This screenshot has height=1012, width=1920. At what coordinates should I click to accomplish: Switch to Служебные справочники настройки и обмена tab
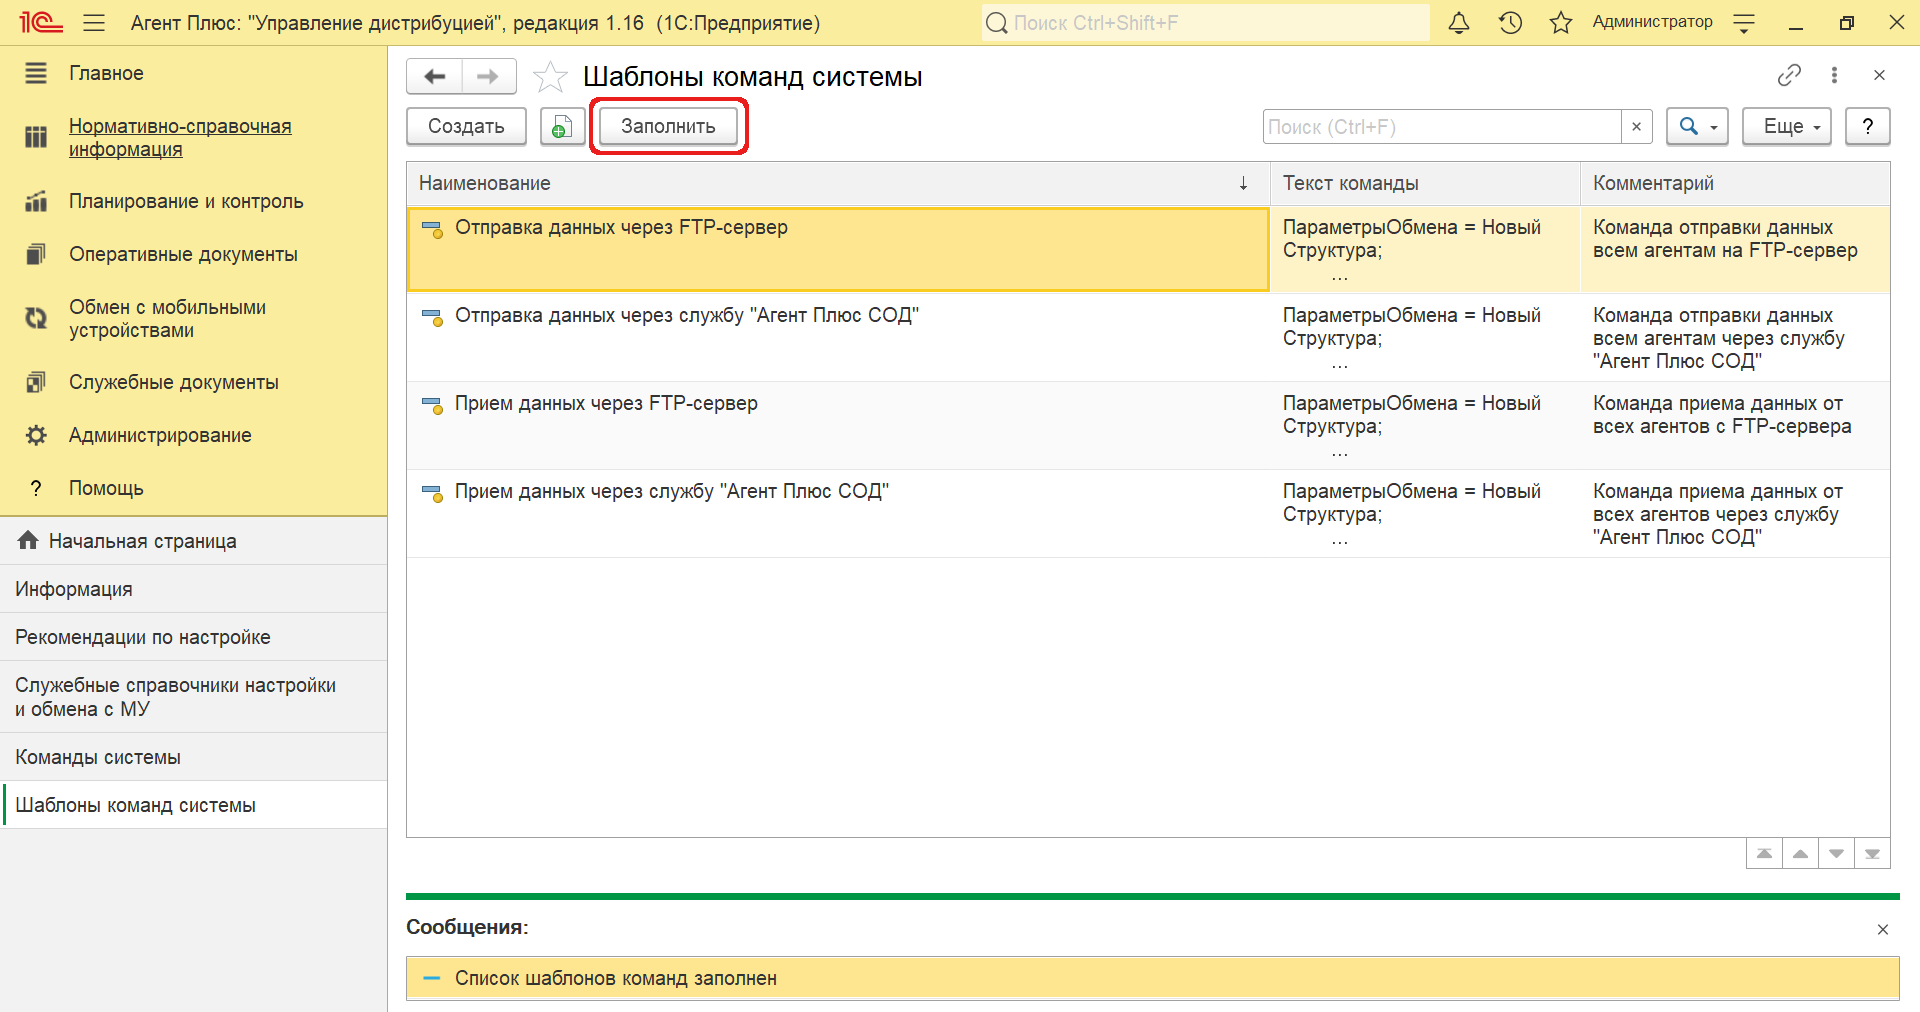click(193, 697)
